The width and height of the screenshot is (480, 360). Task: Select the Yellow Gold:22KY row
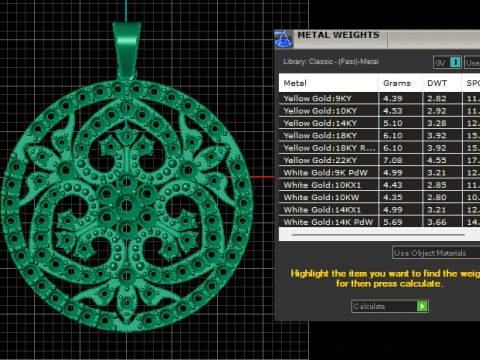point(379,160)
